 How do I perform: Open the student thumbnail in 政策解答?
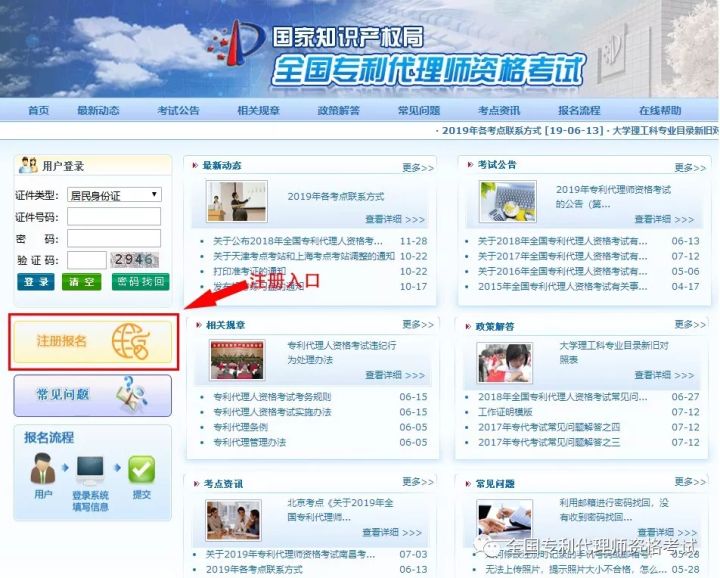coord(505,363)
